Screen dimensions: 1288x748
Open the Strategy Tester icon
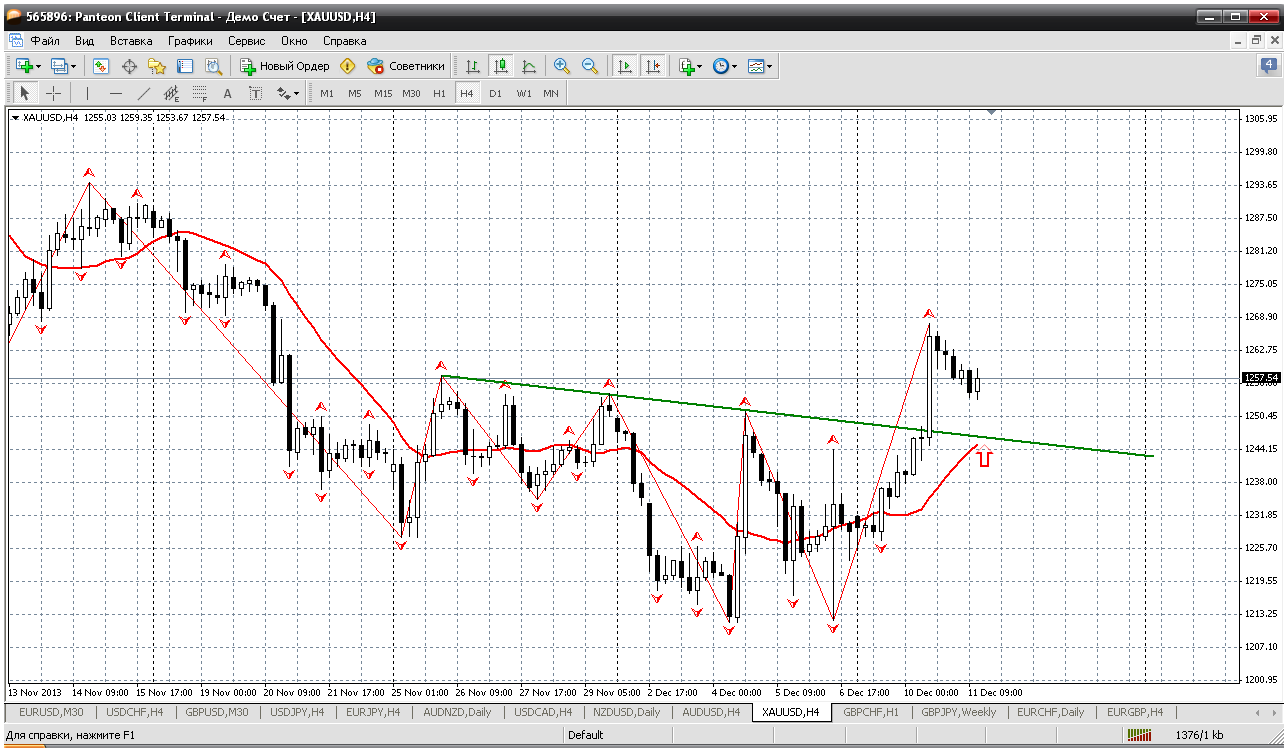213,66
